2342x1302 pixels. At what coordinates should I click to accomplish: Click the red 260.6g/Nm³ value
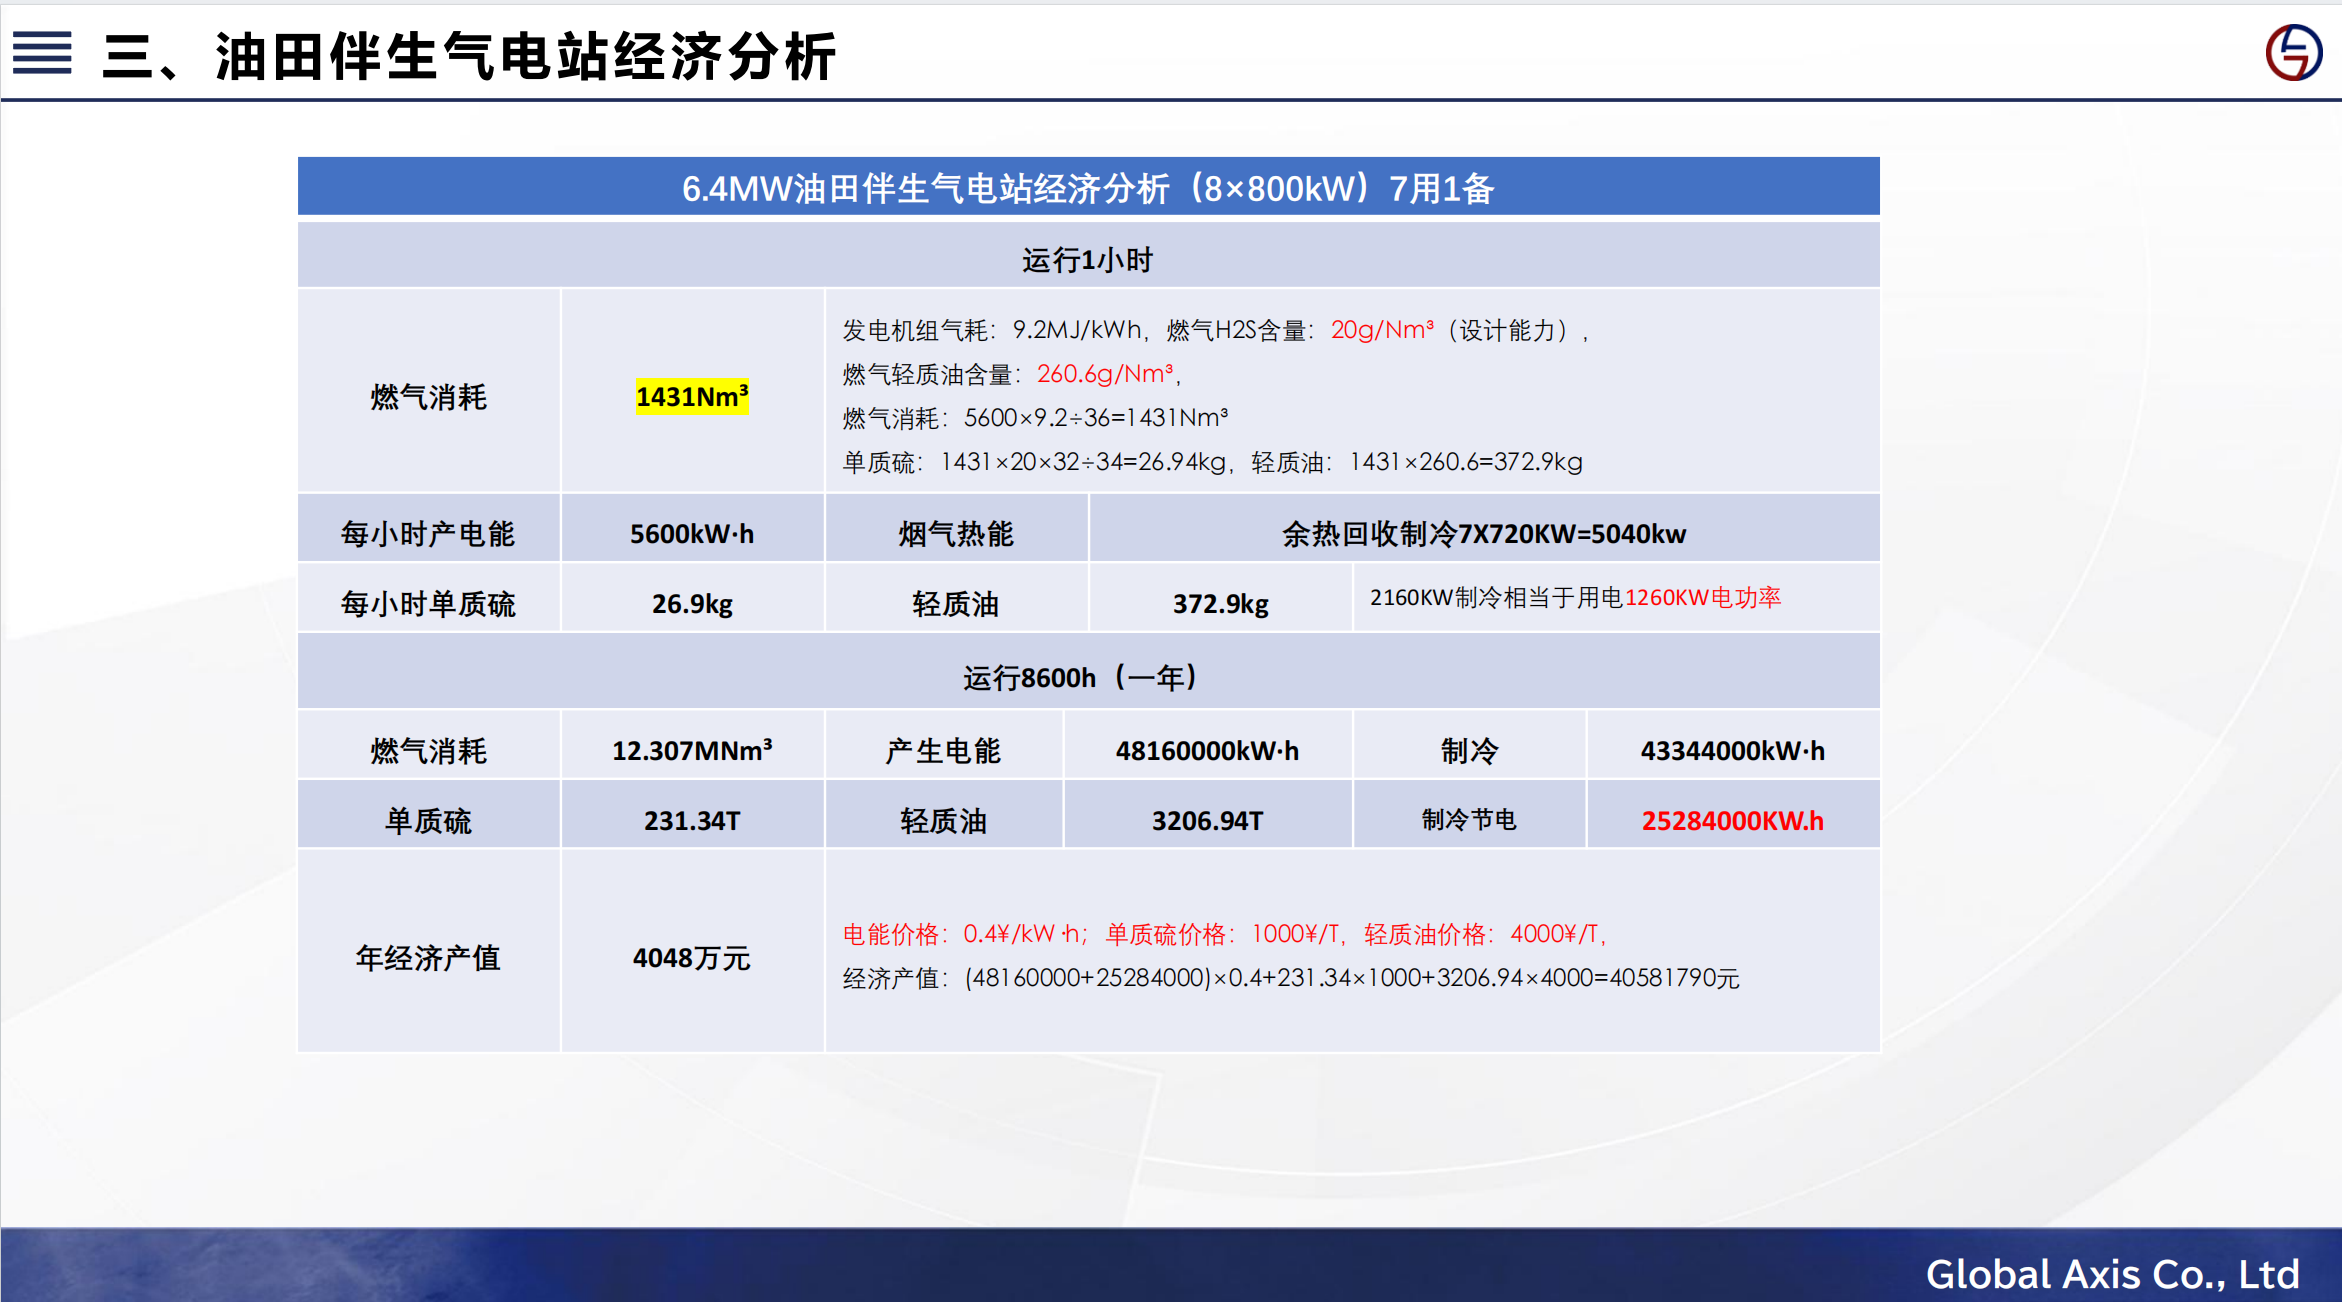[1105, 374]
